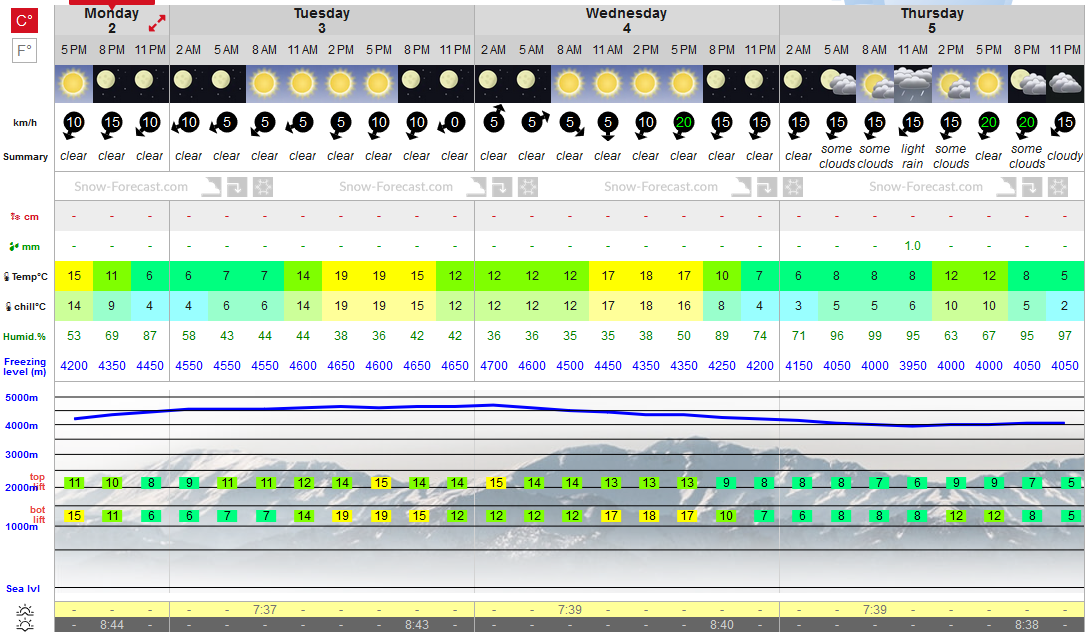The width and height of the screenshot is (1092, 637).
Task: Select the Tuesday 3 day header
Action: (x=322, y=20)
